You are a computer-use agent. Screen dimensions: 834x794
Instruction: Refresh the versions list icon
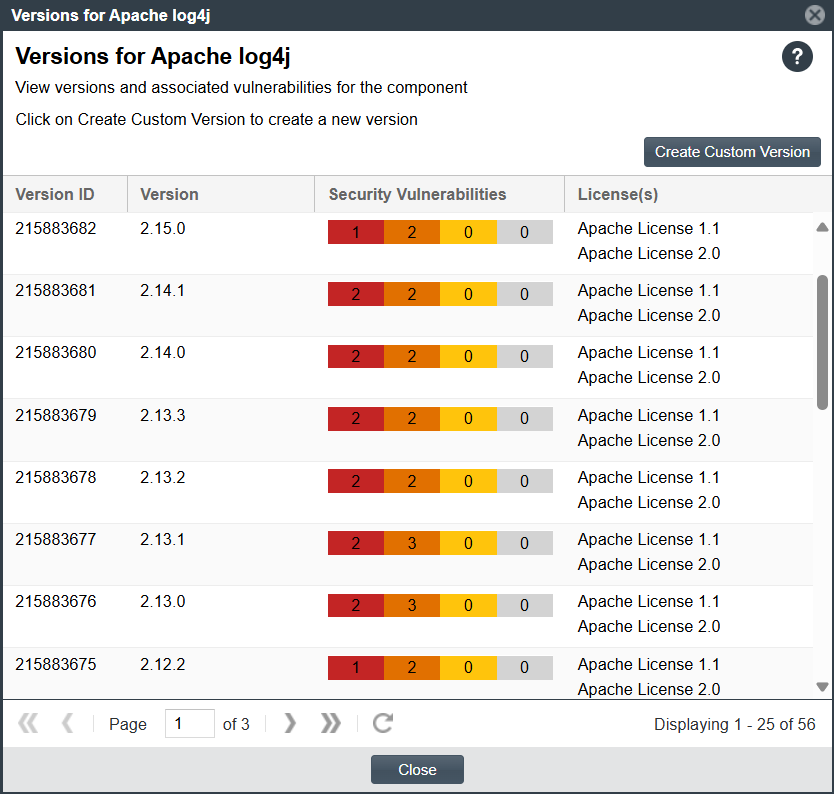[382, 723]
